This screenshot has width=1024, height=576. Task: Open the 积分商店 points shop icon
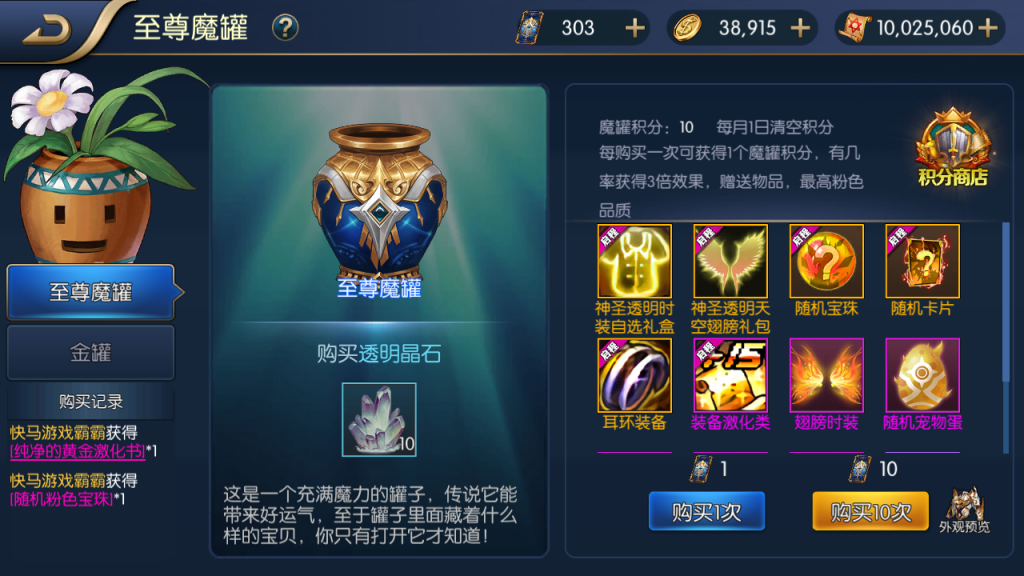pos(953,148)
